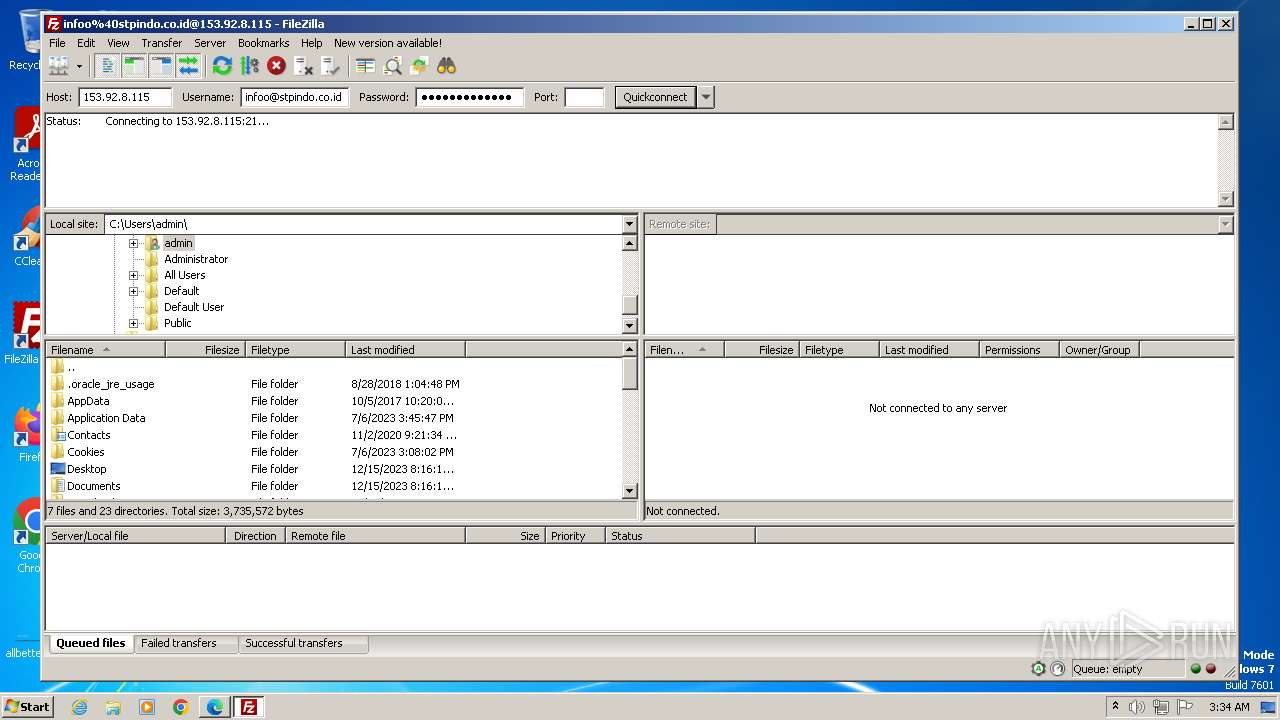Open the Server menu
The height and width of the screenshot is (720, 1280).
click(x=210, y=43)
